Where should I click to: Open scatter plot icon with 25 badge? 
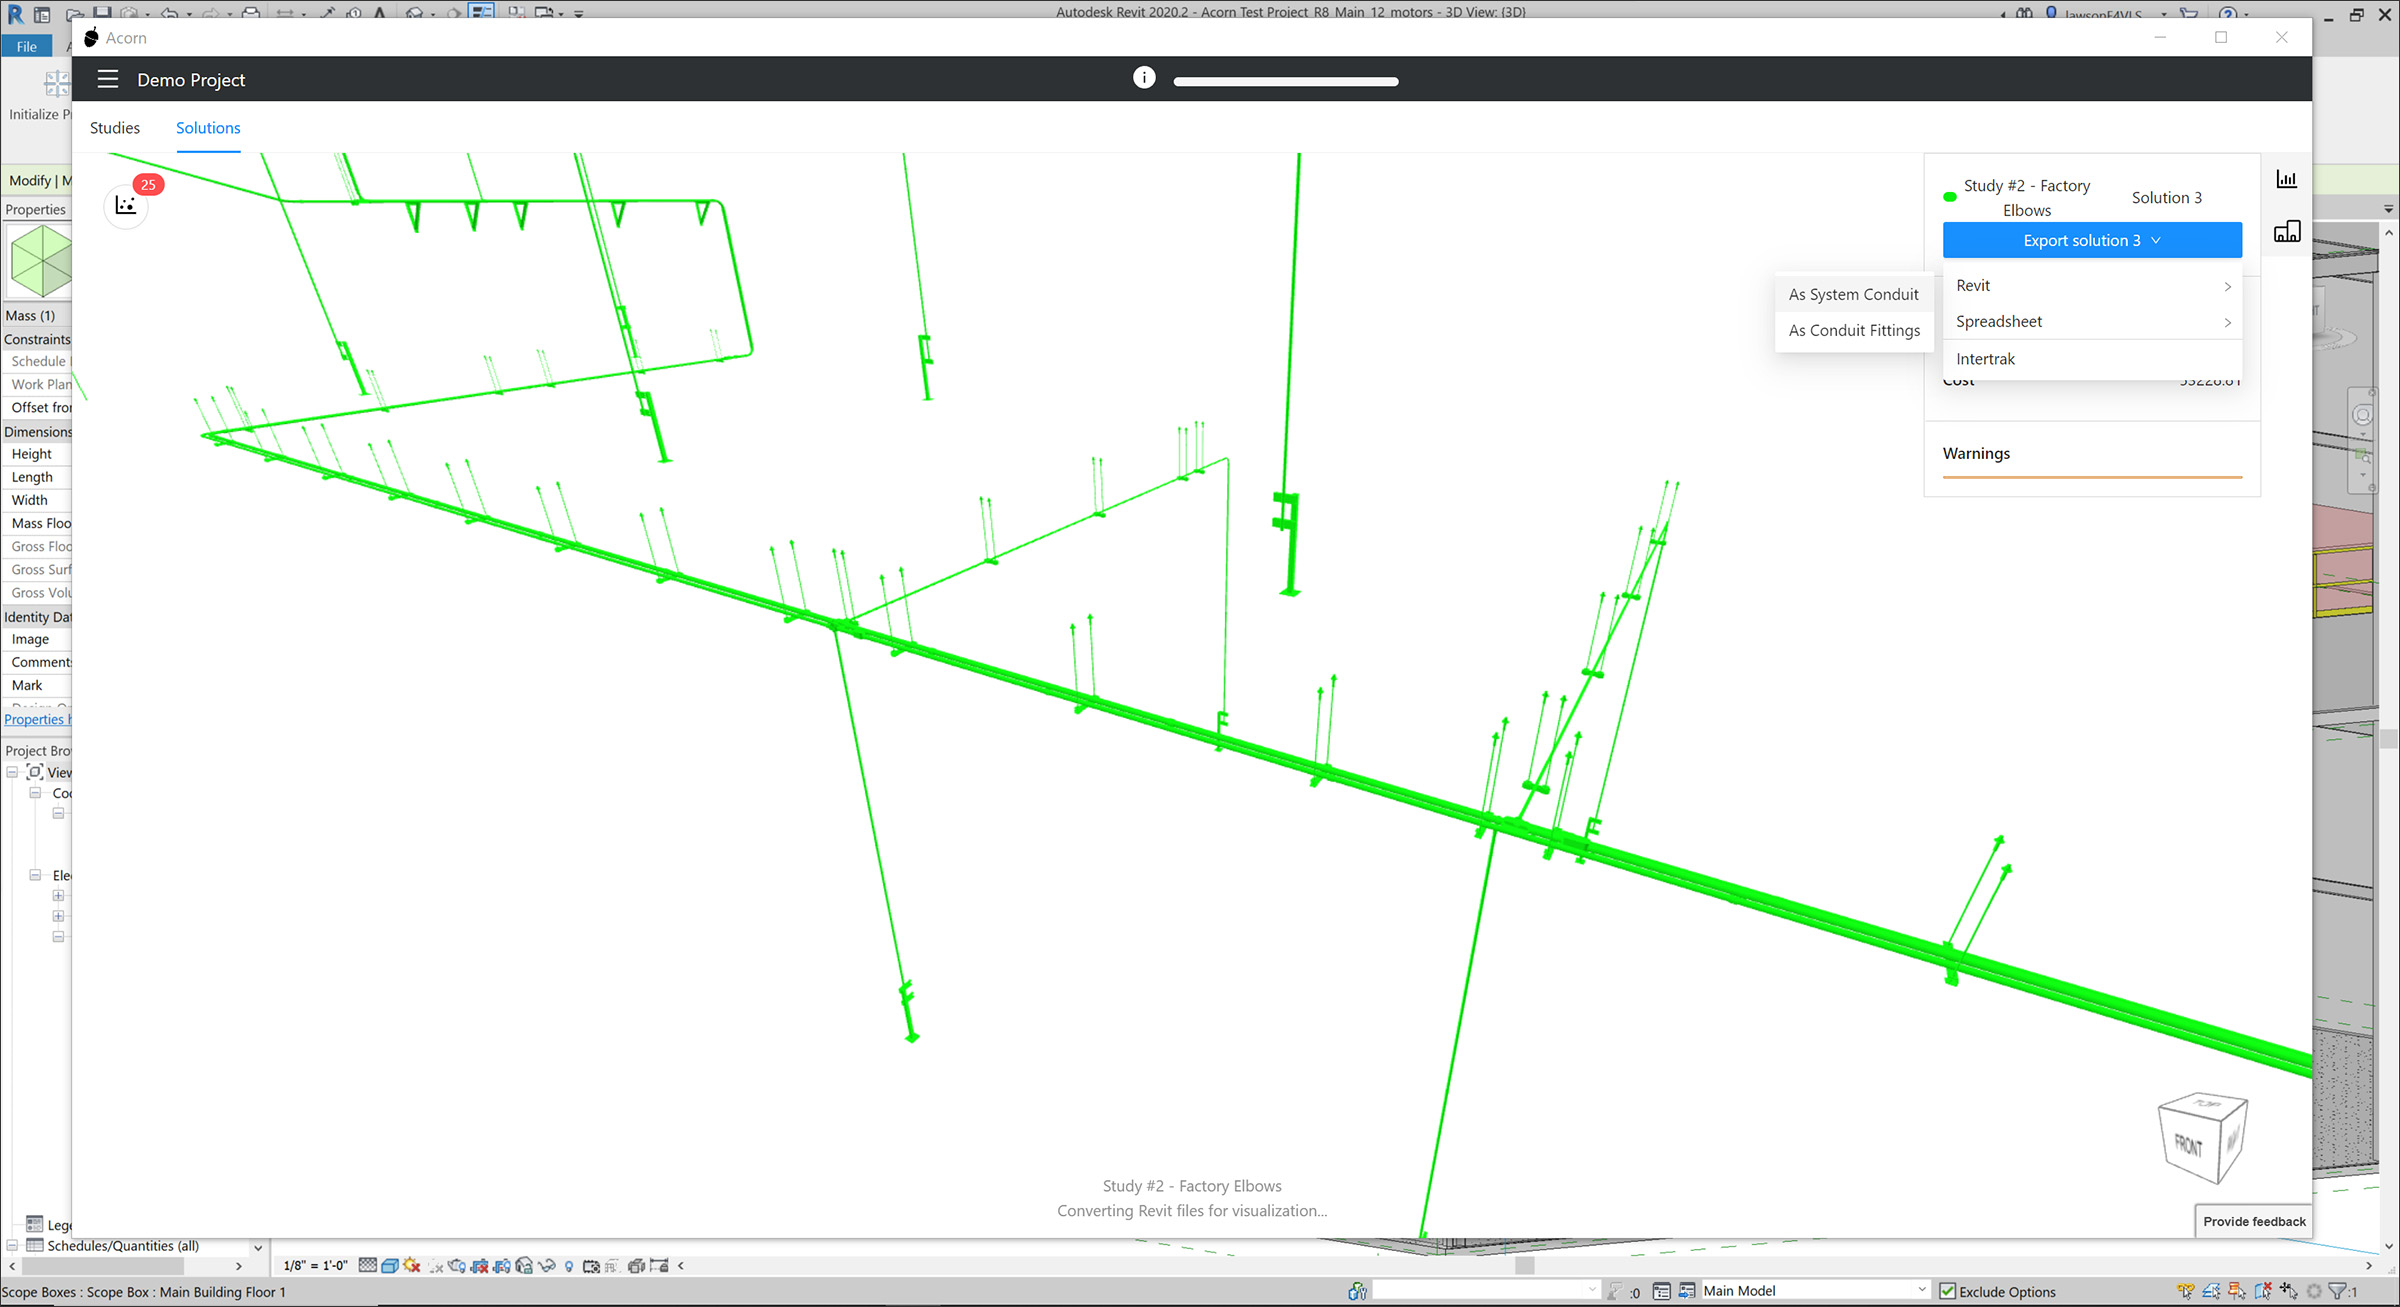point(126,205)
